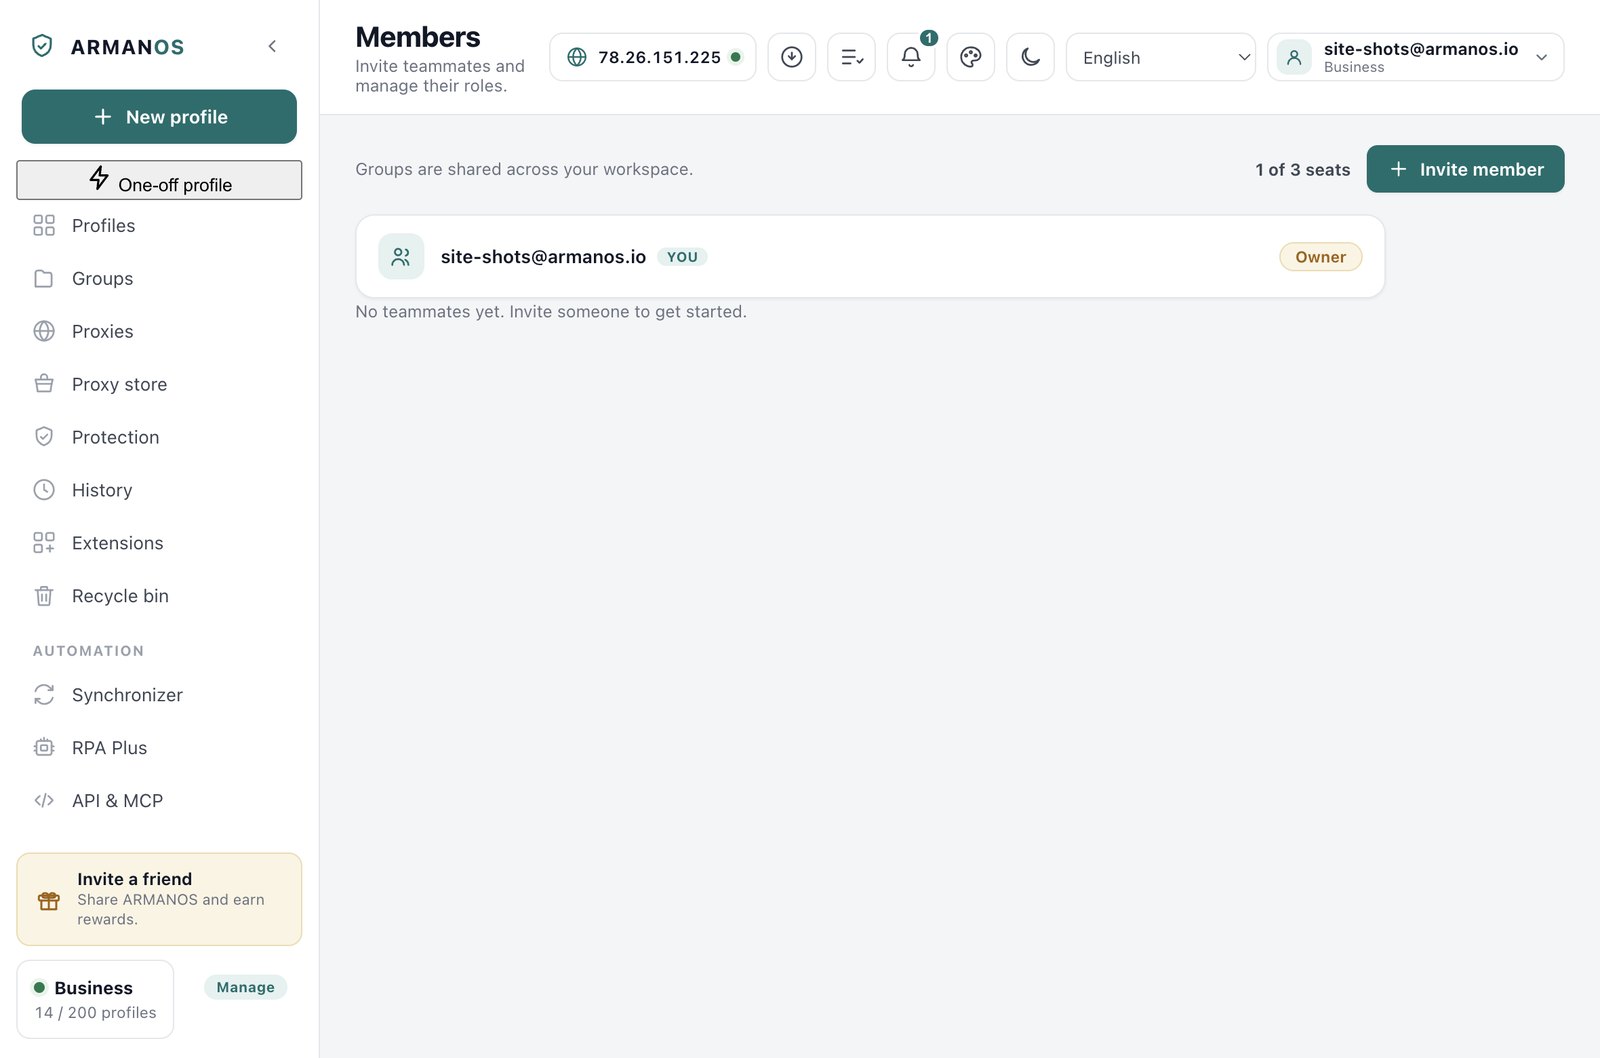This screenshot has height=1058, width=1600.
Task: Open the task list check icon
Action: point(852,58)
